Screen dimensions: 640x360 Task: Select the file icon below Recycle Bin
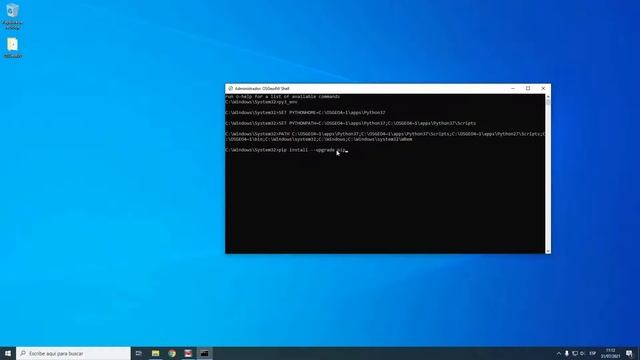click(13, 48)
